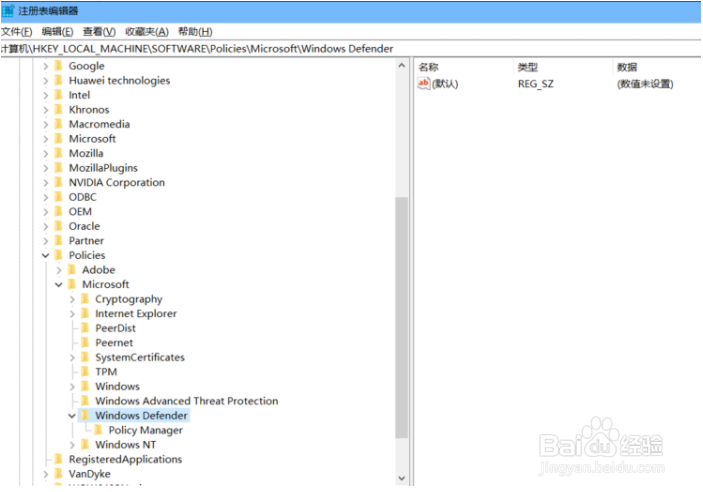Image resolution: width=703 pixels, height=492 pixels.
Task: Expand the Huawei technologies key
Action: click(x=45, y=81)
